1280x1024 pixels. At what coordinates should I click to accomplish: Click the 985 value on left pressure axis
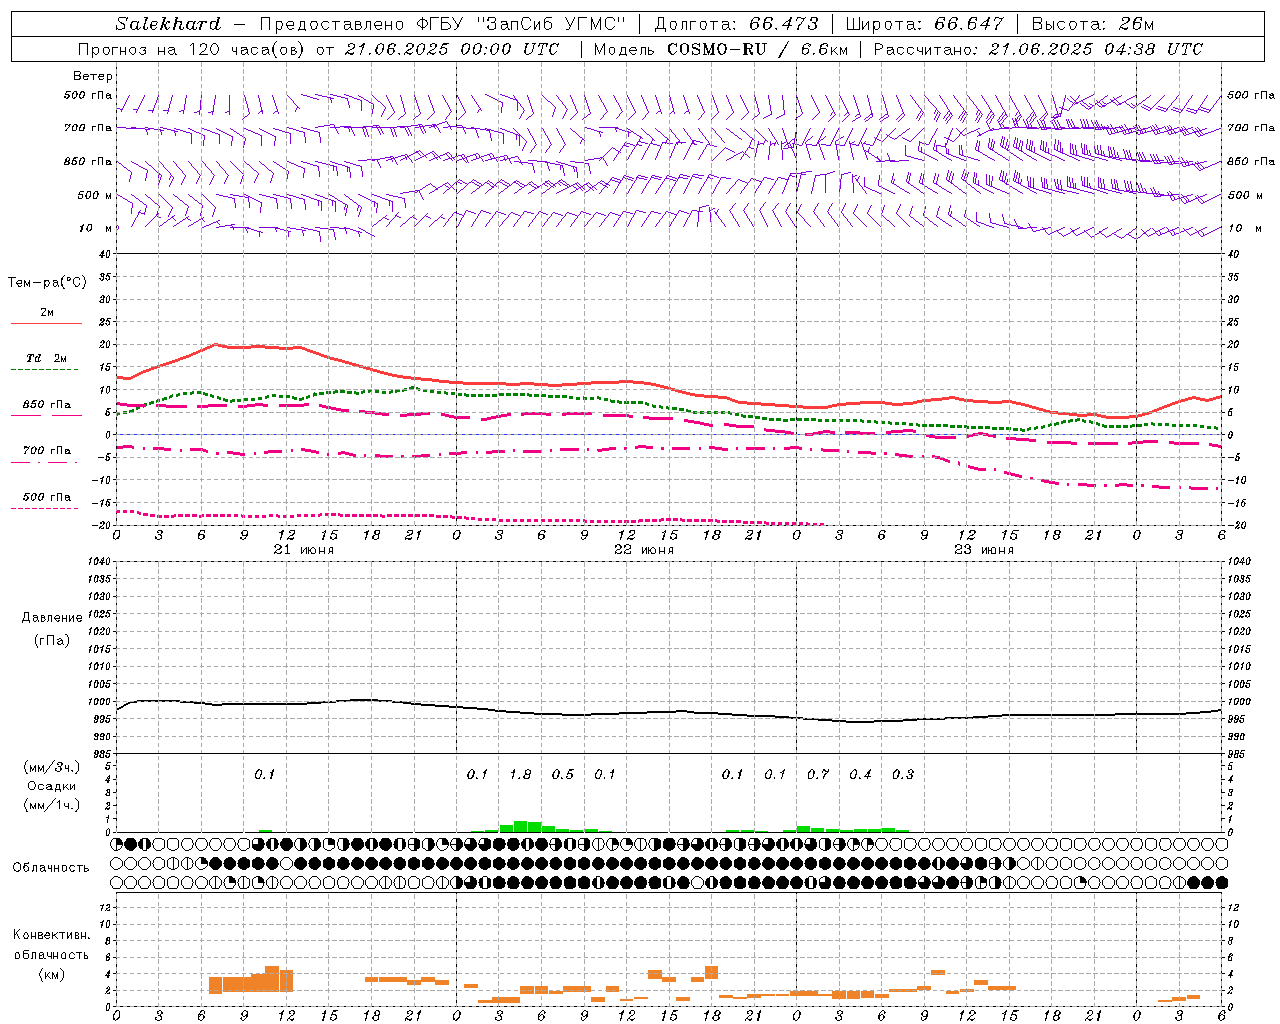(x=102, y=754)
